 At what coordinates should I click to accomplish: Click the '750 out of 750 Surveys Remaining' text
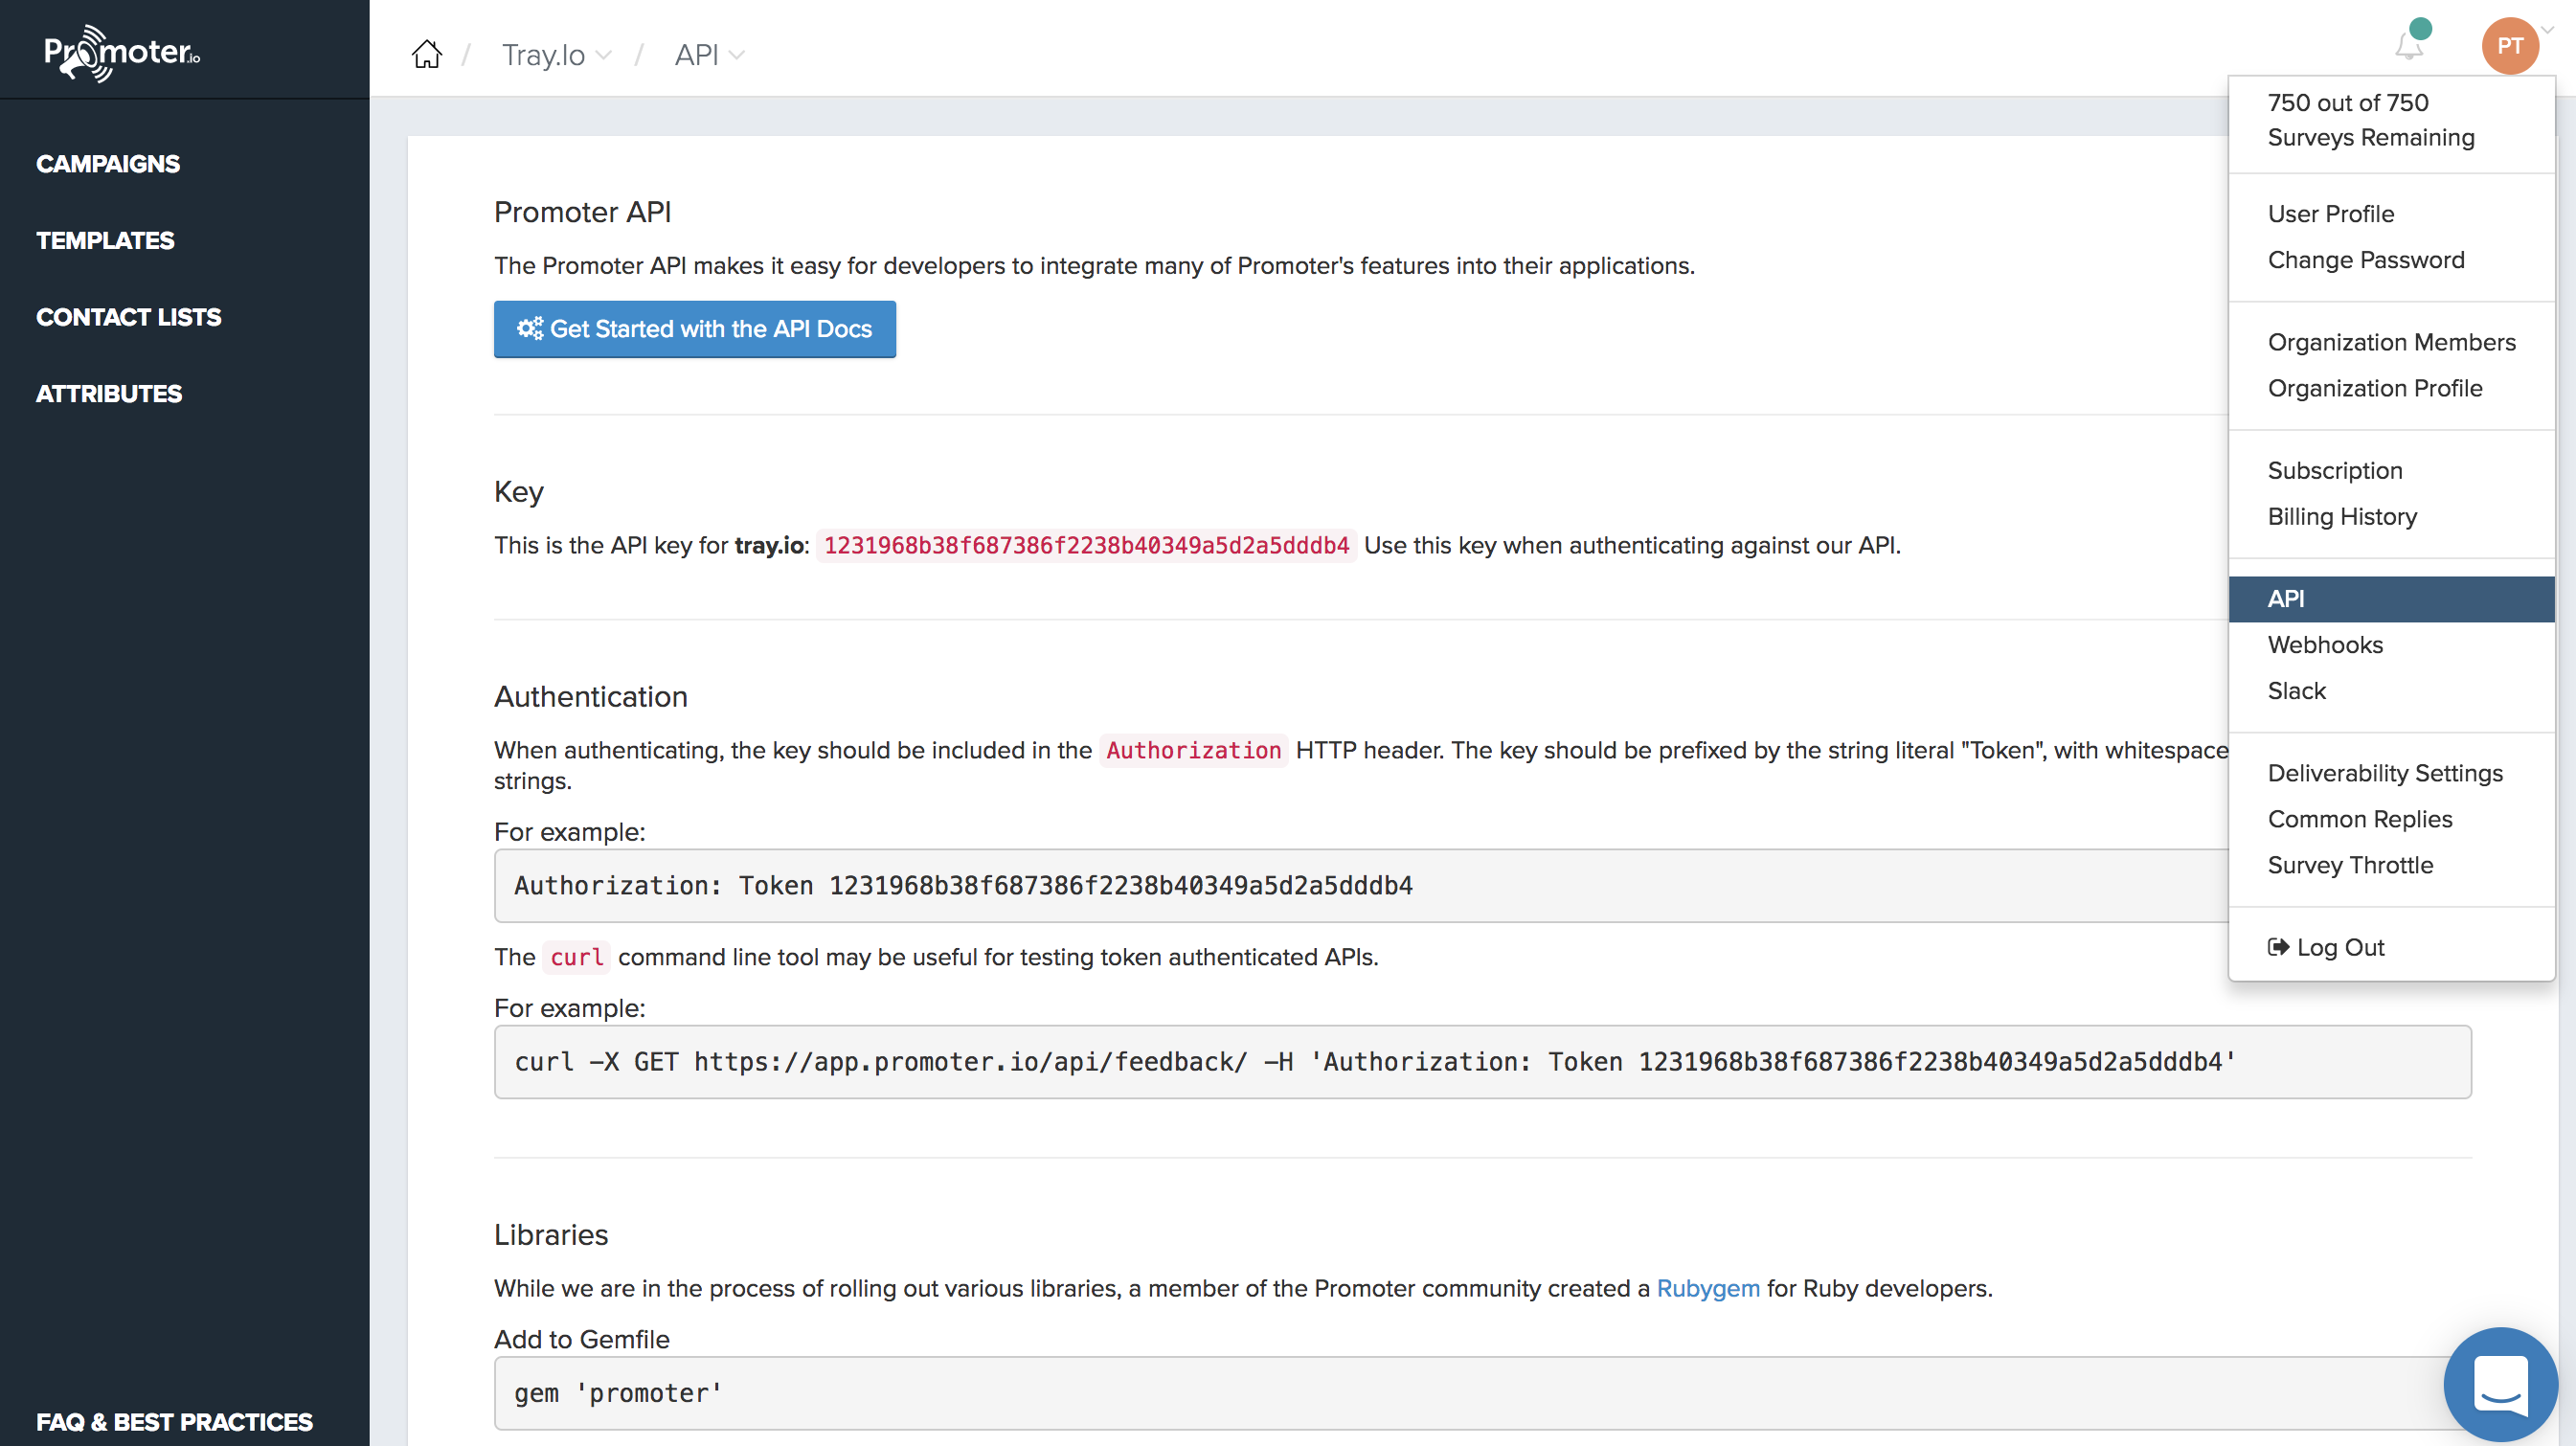click(x=2370, y=120)
